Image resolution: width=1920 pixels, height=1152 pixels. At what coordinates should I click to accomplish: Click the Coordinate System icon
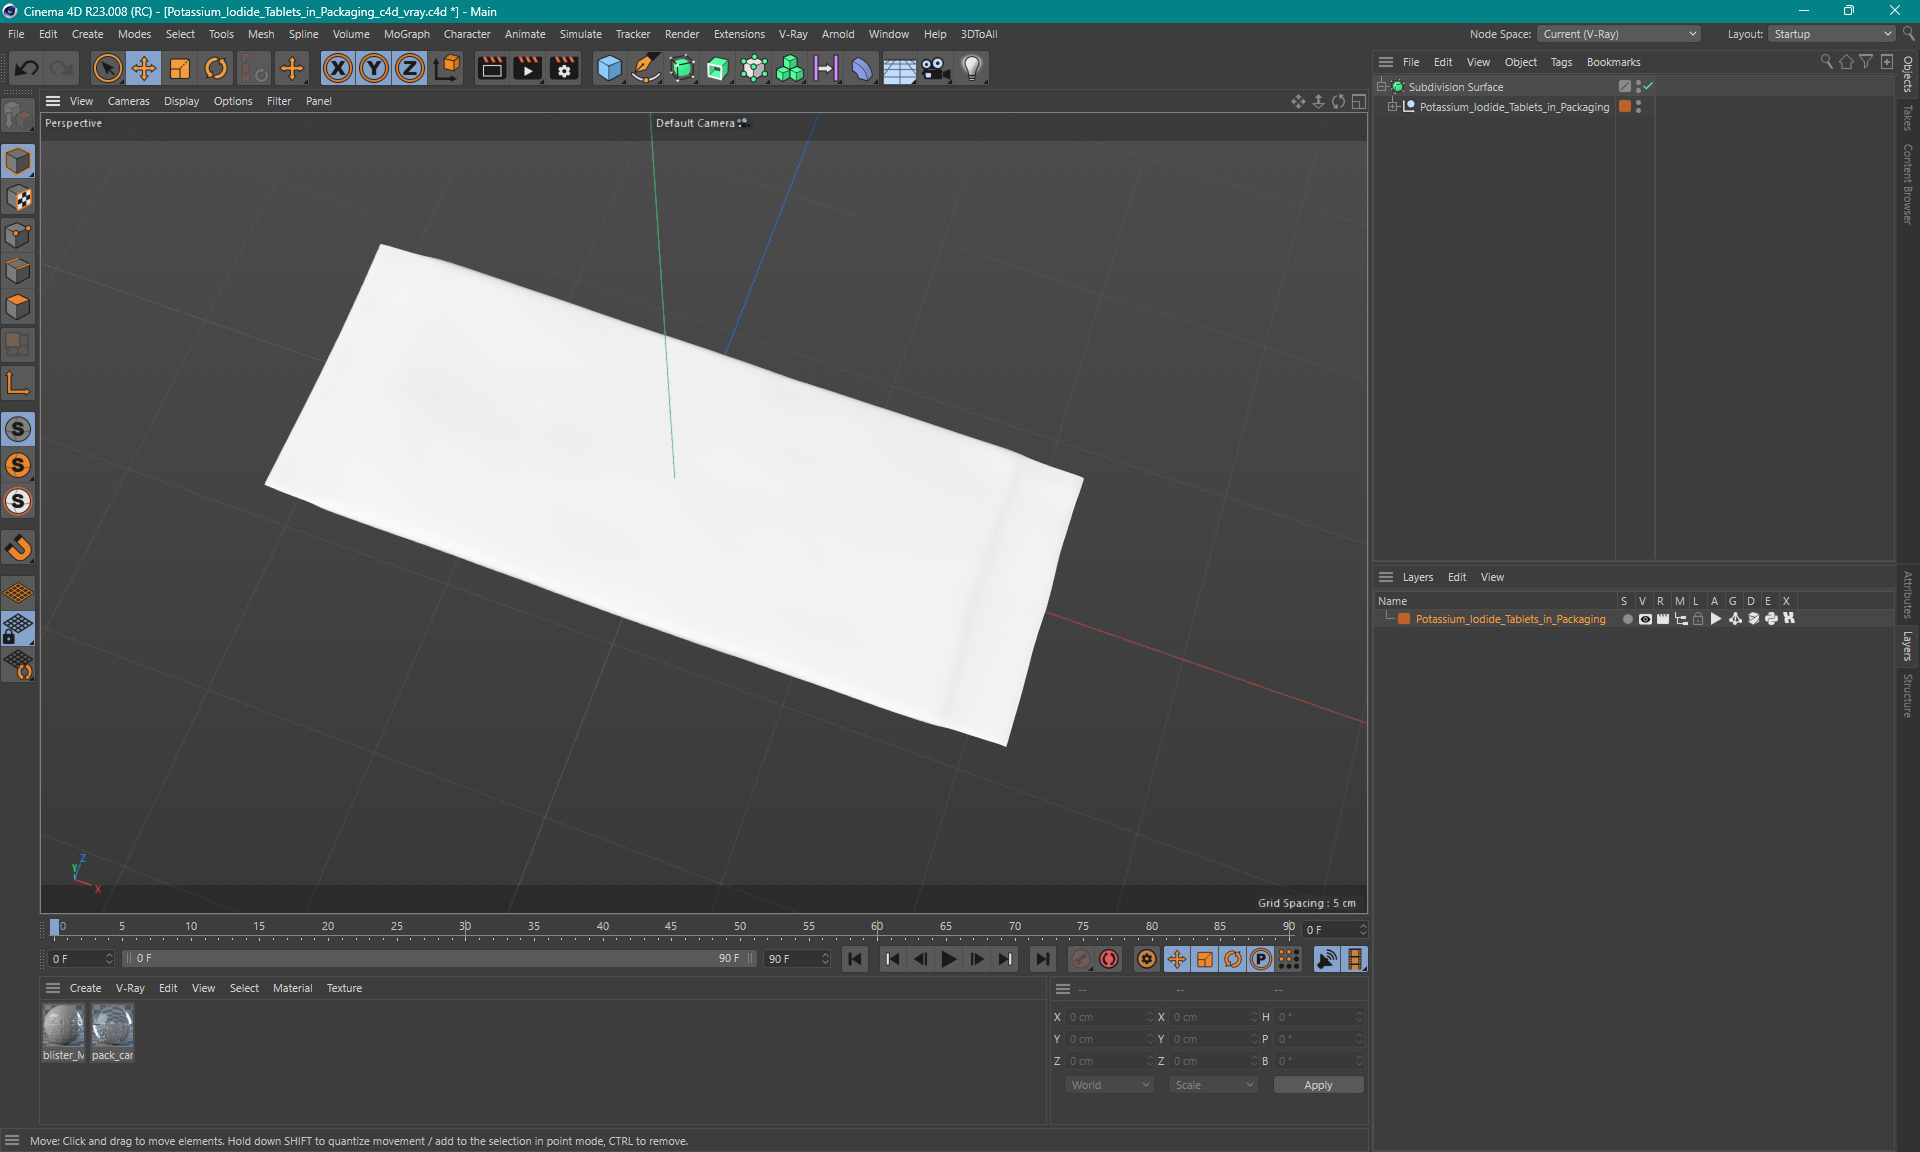point(447,68)
